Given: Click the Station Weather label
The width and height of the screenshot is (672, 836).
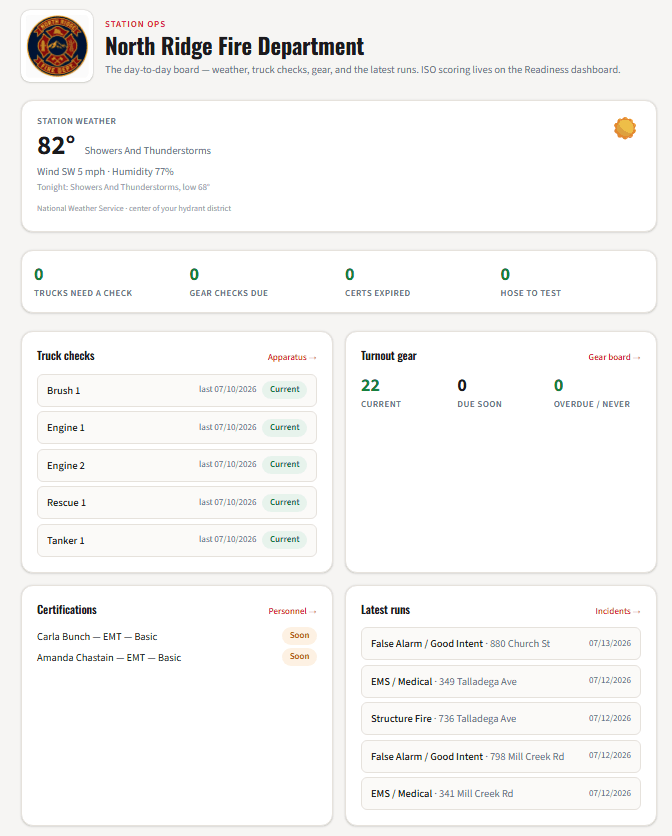Looking at the screenshot, I should [x=76, y=121].
